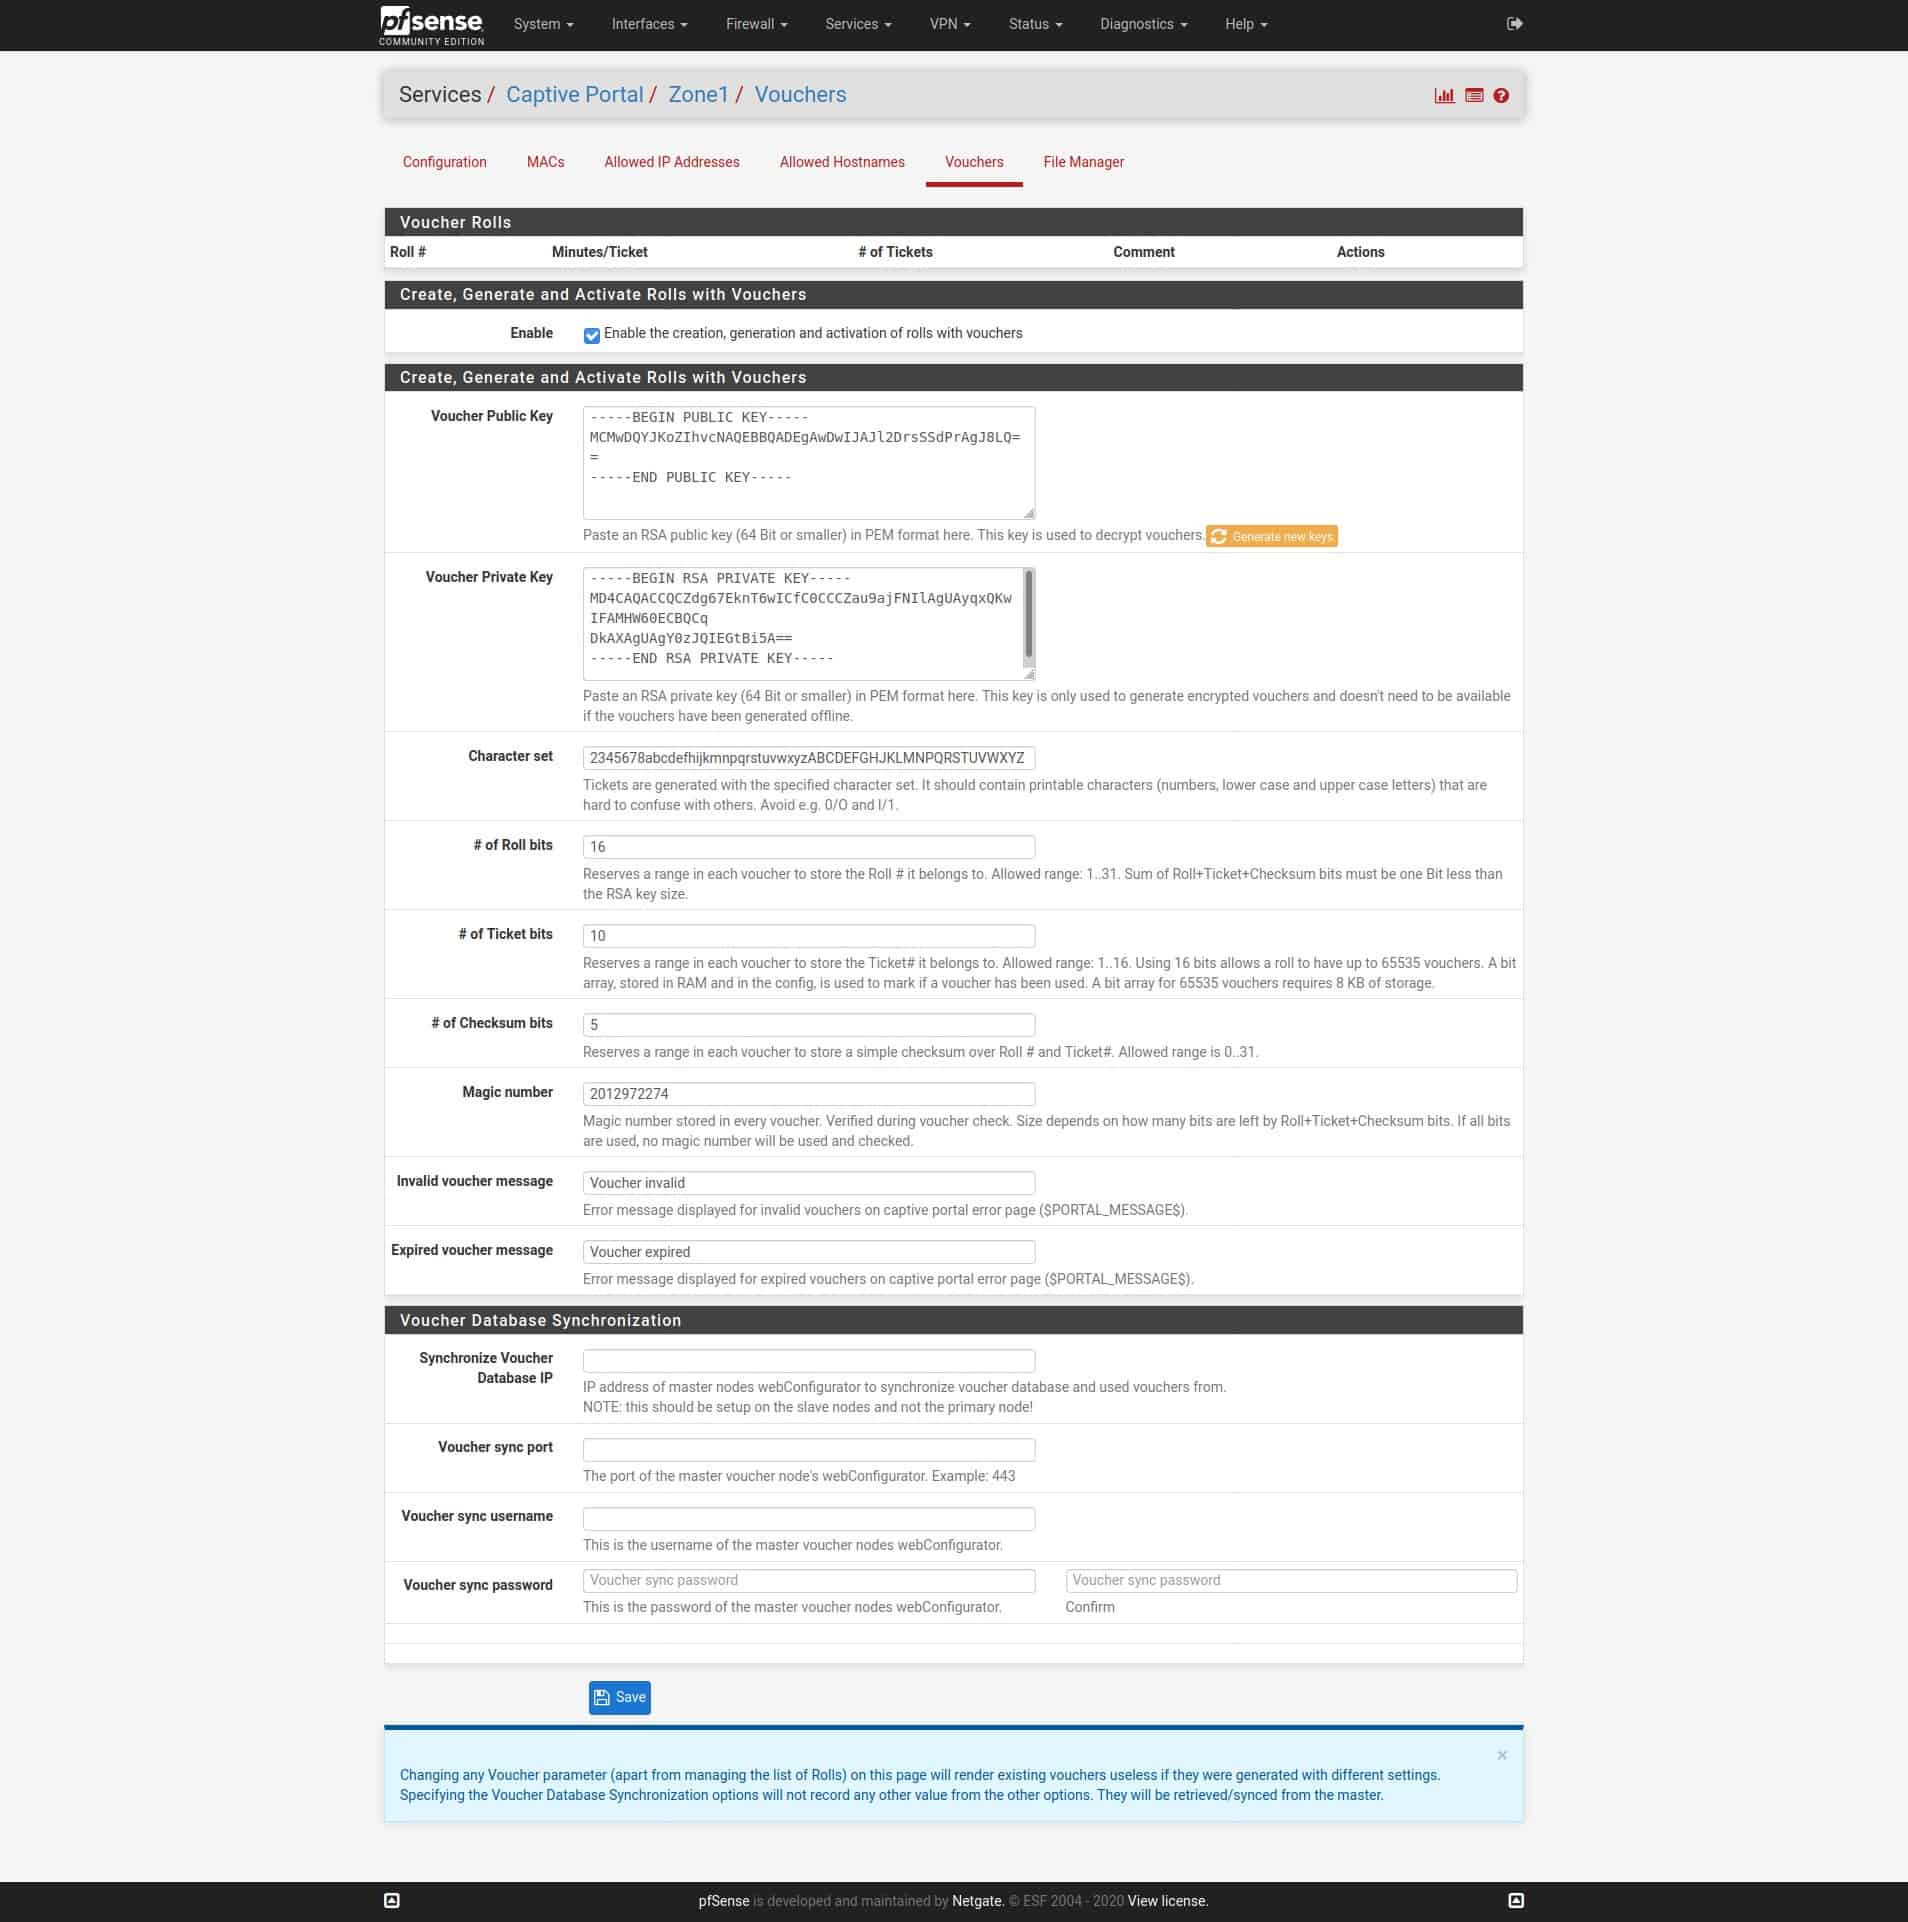Click the Zone1 breadcrumb link
This screenshot has height=1922, width=1908.
(x=698, y=95)
